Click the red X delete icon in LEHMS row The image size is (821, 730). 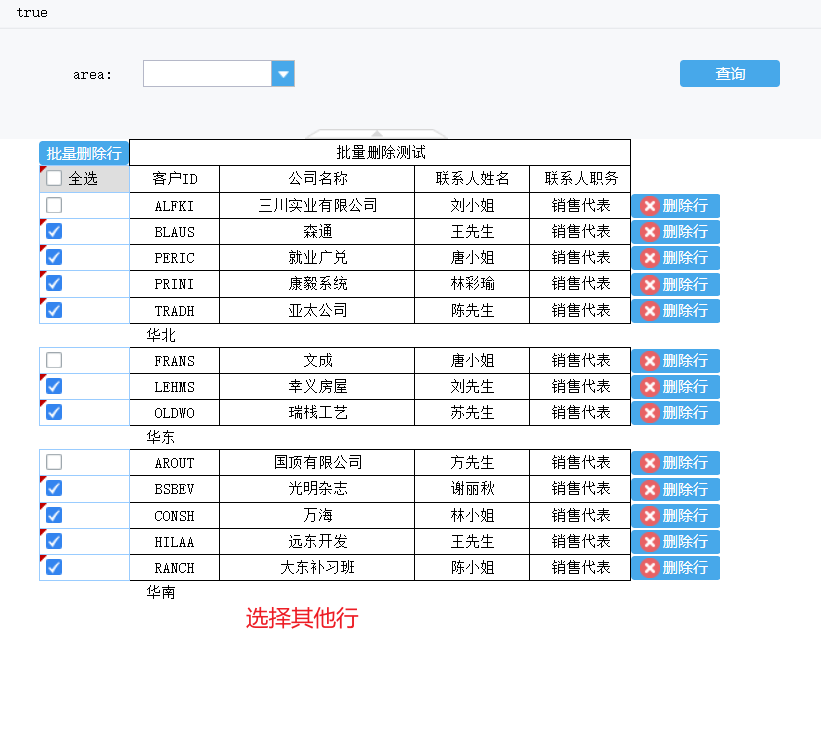[x=650, y=387]
